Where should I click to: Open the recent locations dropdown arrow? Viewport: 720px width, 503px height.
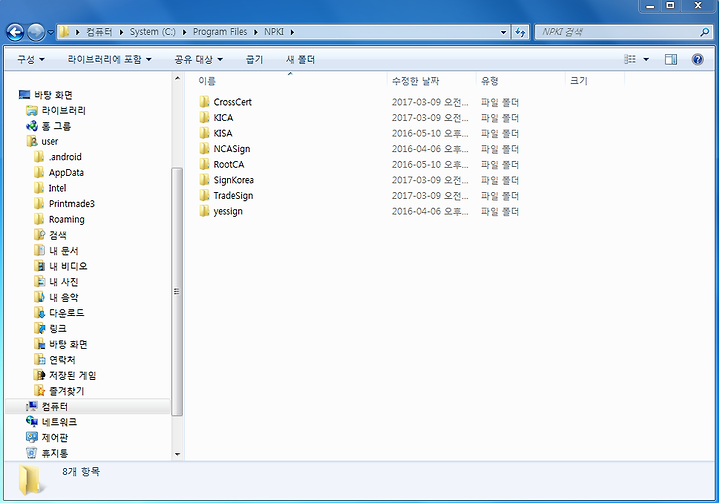pyautogui.click(x=51, y=33)
